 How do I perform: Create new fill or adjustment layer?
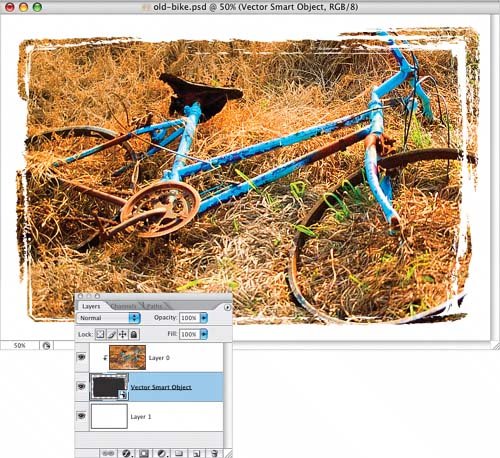point(162,453)
